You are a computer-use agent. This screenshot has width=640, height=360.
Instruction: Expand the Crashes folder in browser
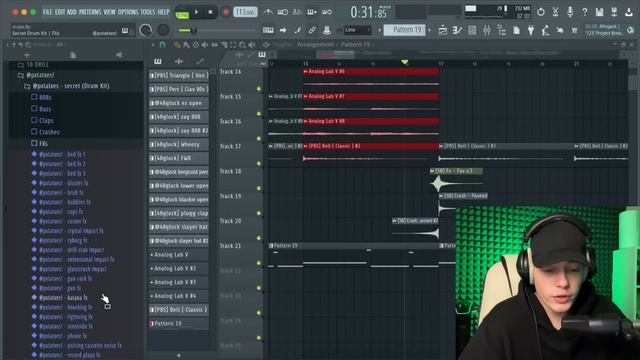[45, 132]
